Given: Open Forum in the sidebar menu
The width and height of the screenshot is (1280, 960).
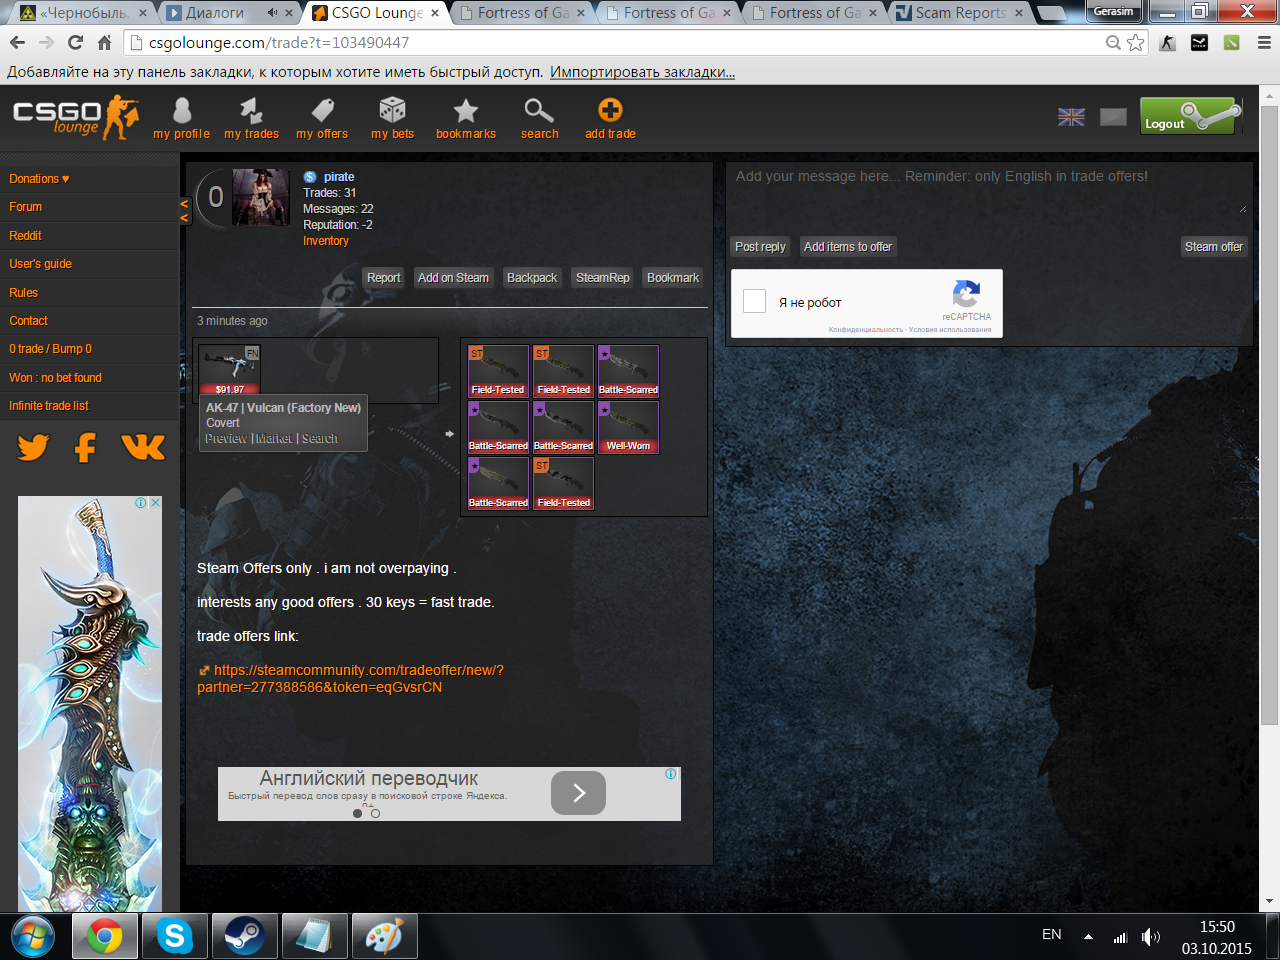Looking at the screenshot, I should click(26, 207).
